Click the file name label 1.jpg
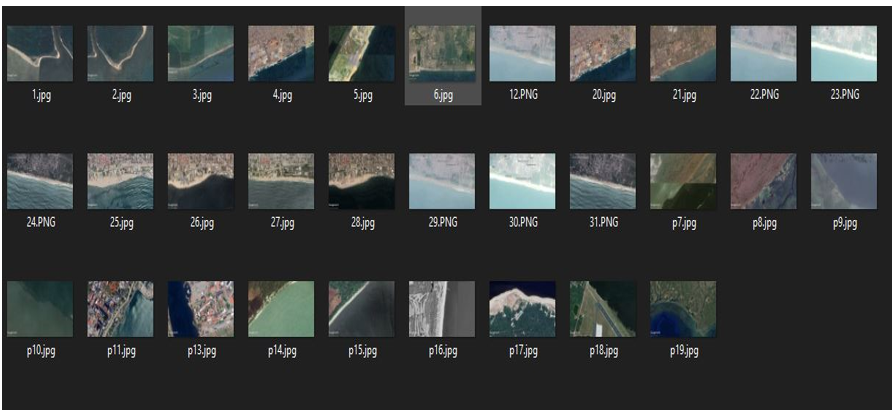This screenshot has width=892, height=412. (40, 96)
